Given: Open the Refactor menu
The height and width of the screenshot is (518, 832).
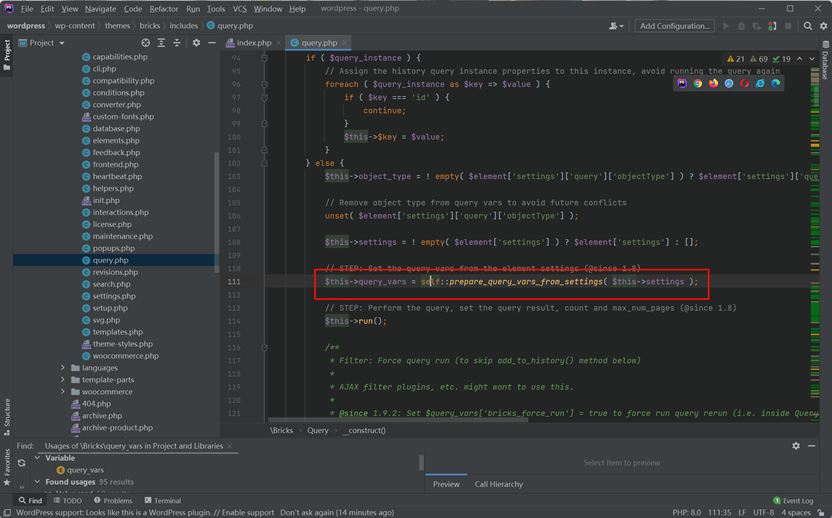Looking at the screenshot, I should click(x=163, y=9).
